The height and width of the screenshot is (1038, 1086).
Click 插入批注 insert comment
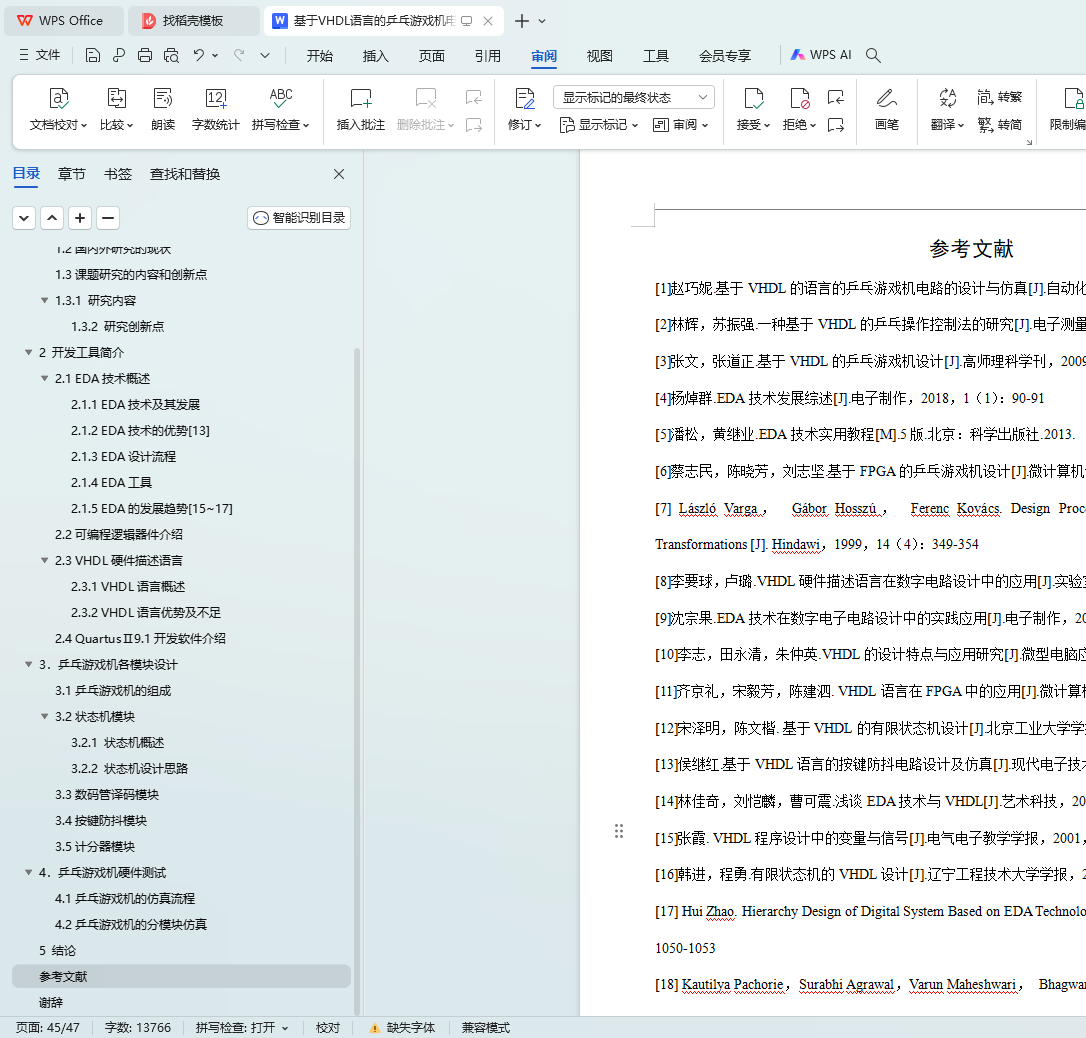(x=361, y=109)
